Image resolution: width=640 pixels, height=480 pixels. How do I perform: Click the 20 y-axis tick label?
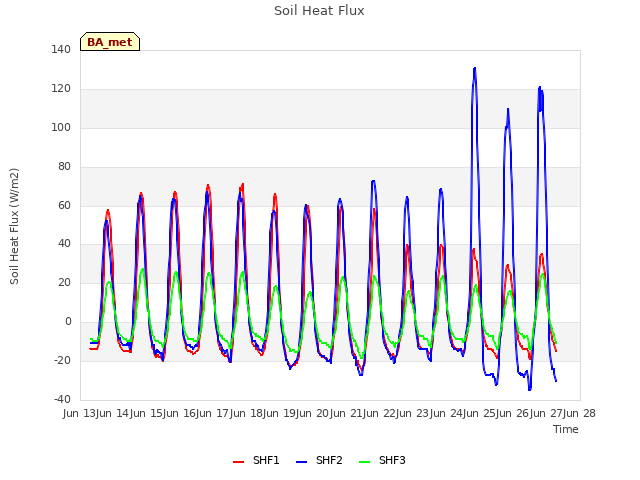point(64,282)
